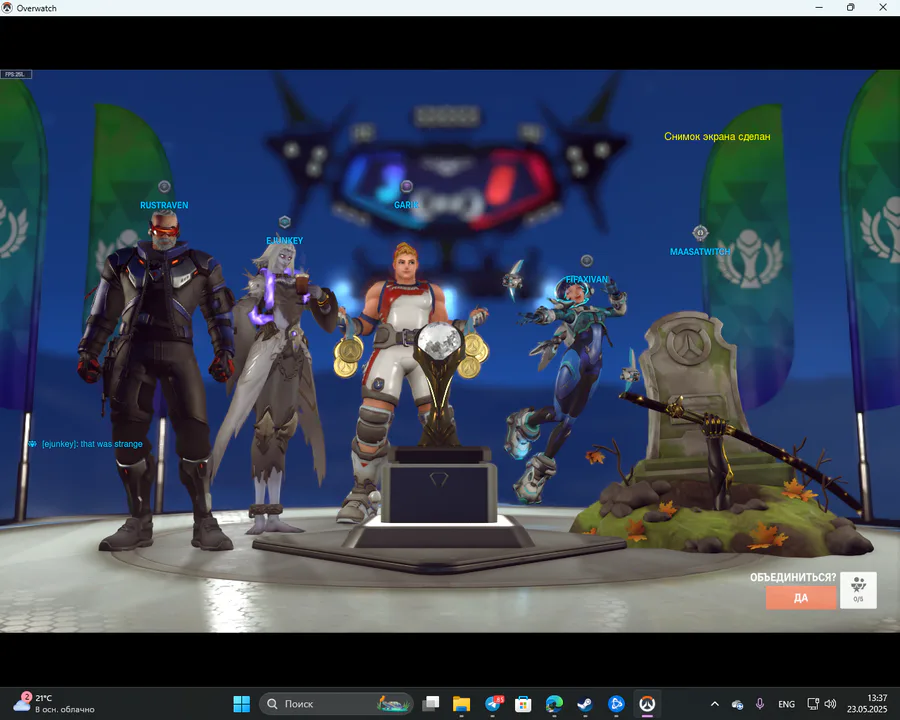The image size is (900, 720).
Task: Click the rank badge above EJUNKEY
Action: tap(285, 222)
